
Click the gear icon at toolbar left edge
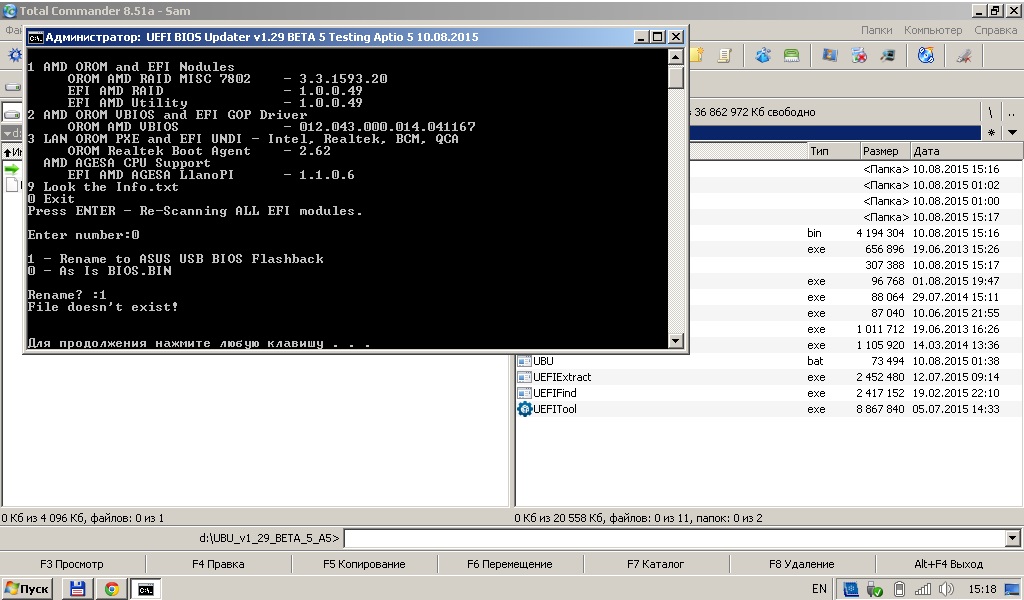(14, 55)
